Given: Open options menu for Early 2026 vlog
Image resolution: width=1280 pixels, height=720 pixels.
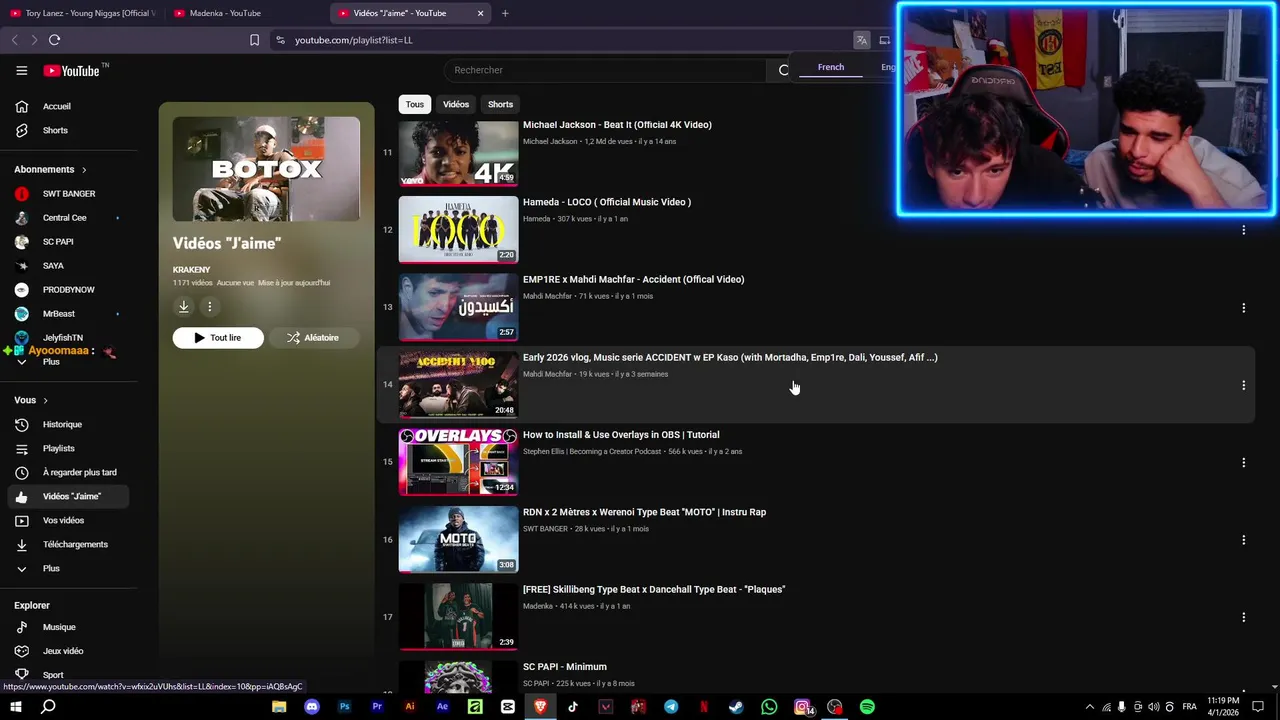Looking at the screenshot, I should (1243, 385).
